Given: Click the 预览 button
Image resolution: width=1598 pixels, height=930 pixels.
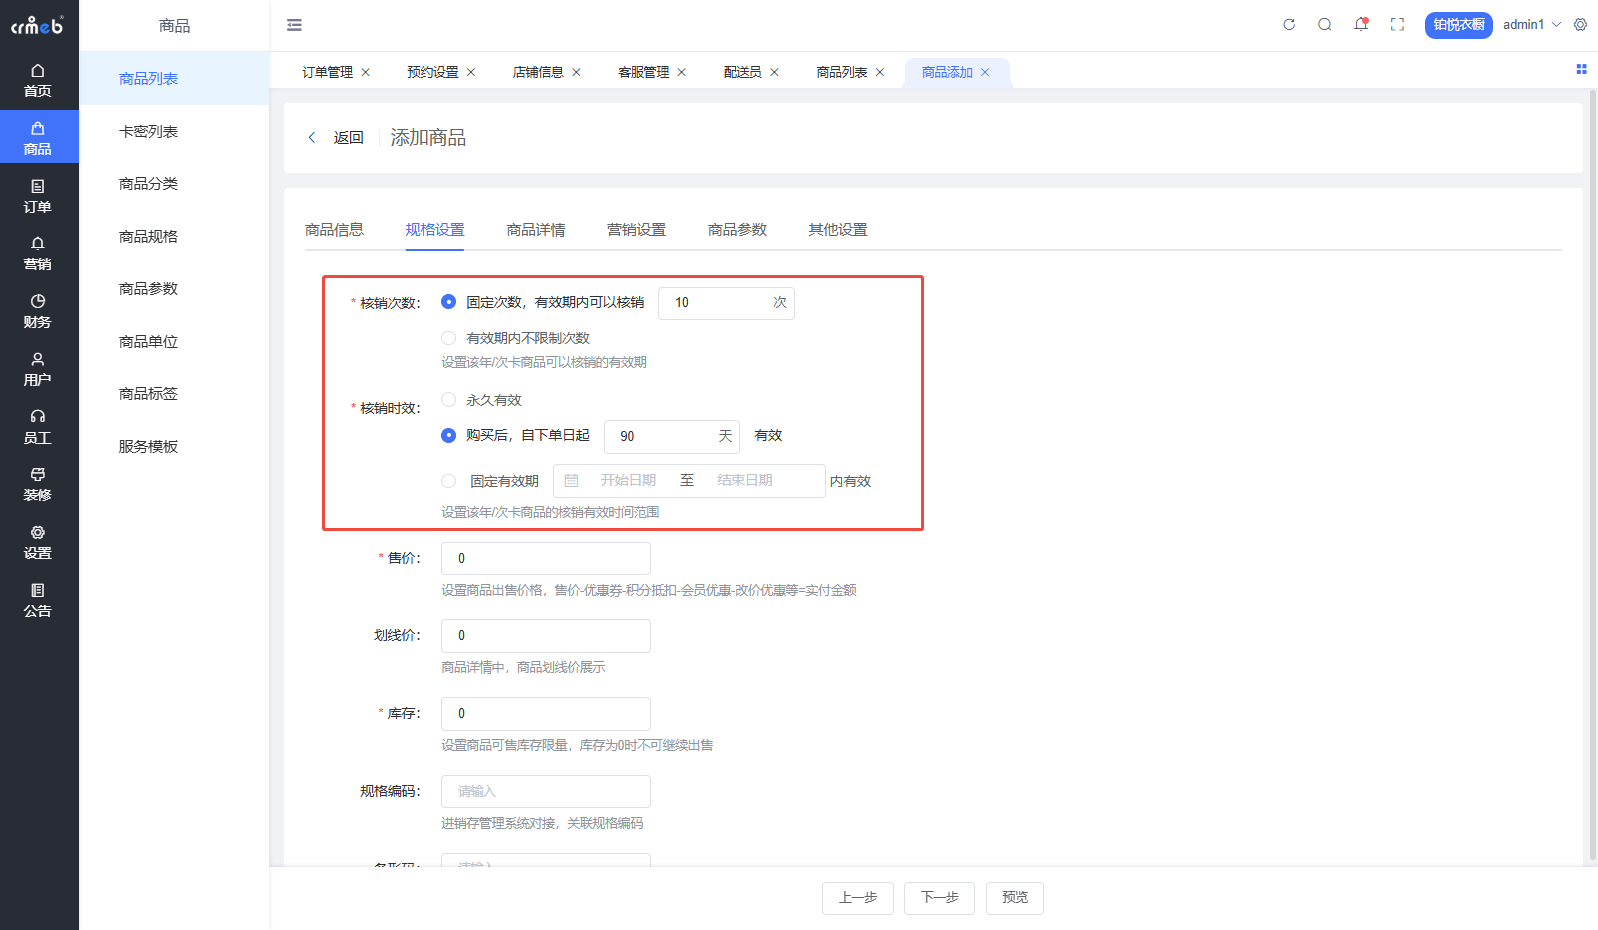Looking at the screenshot, I should pyautogui.click(x=1015, y=898).
